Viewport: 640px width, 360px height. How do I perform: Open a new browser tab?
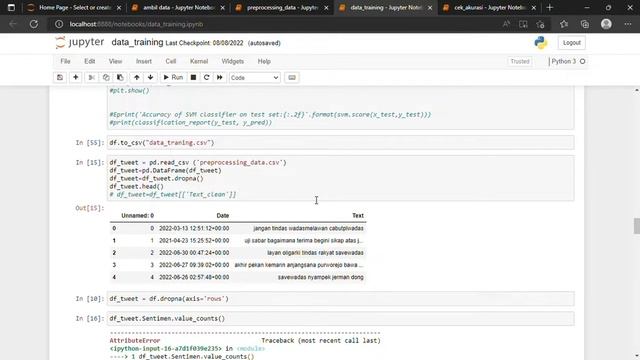click(x=549, y=7)
